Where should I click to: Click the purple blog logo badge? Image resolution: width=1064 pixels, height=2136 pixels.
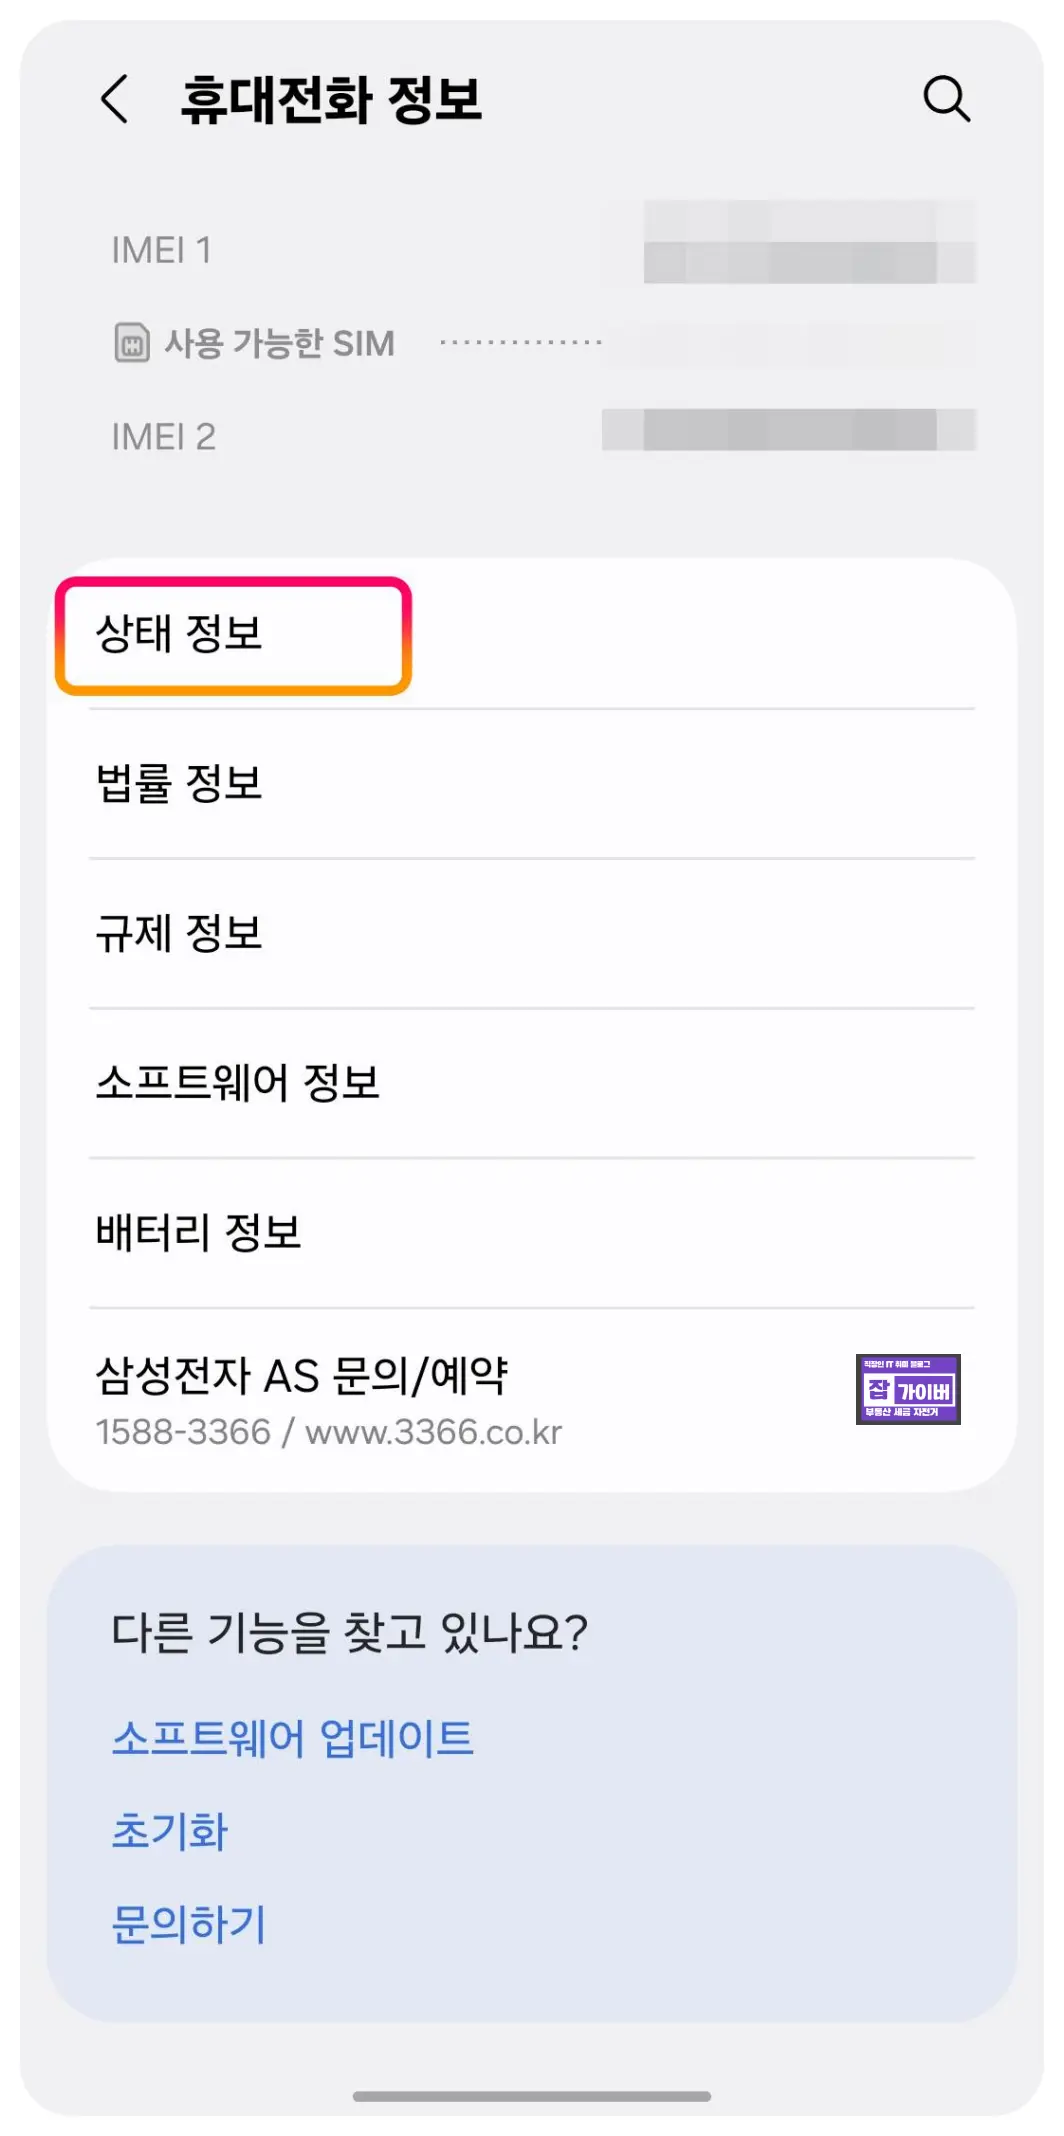click(x=908, y=1389)
